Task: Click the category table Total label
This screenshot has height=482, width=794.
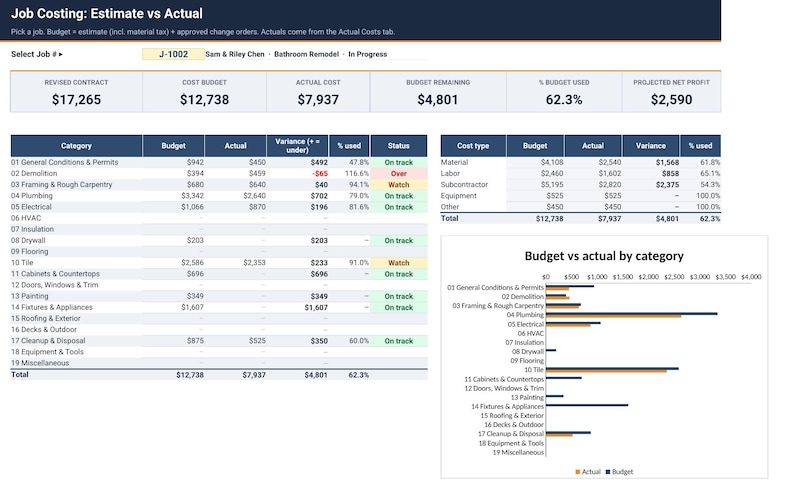Action: click(x=20, y=375)
